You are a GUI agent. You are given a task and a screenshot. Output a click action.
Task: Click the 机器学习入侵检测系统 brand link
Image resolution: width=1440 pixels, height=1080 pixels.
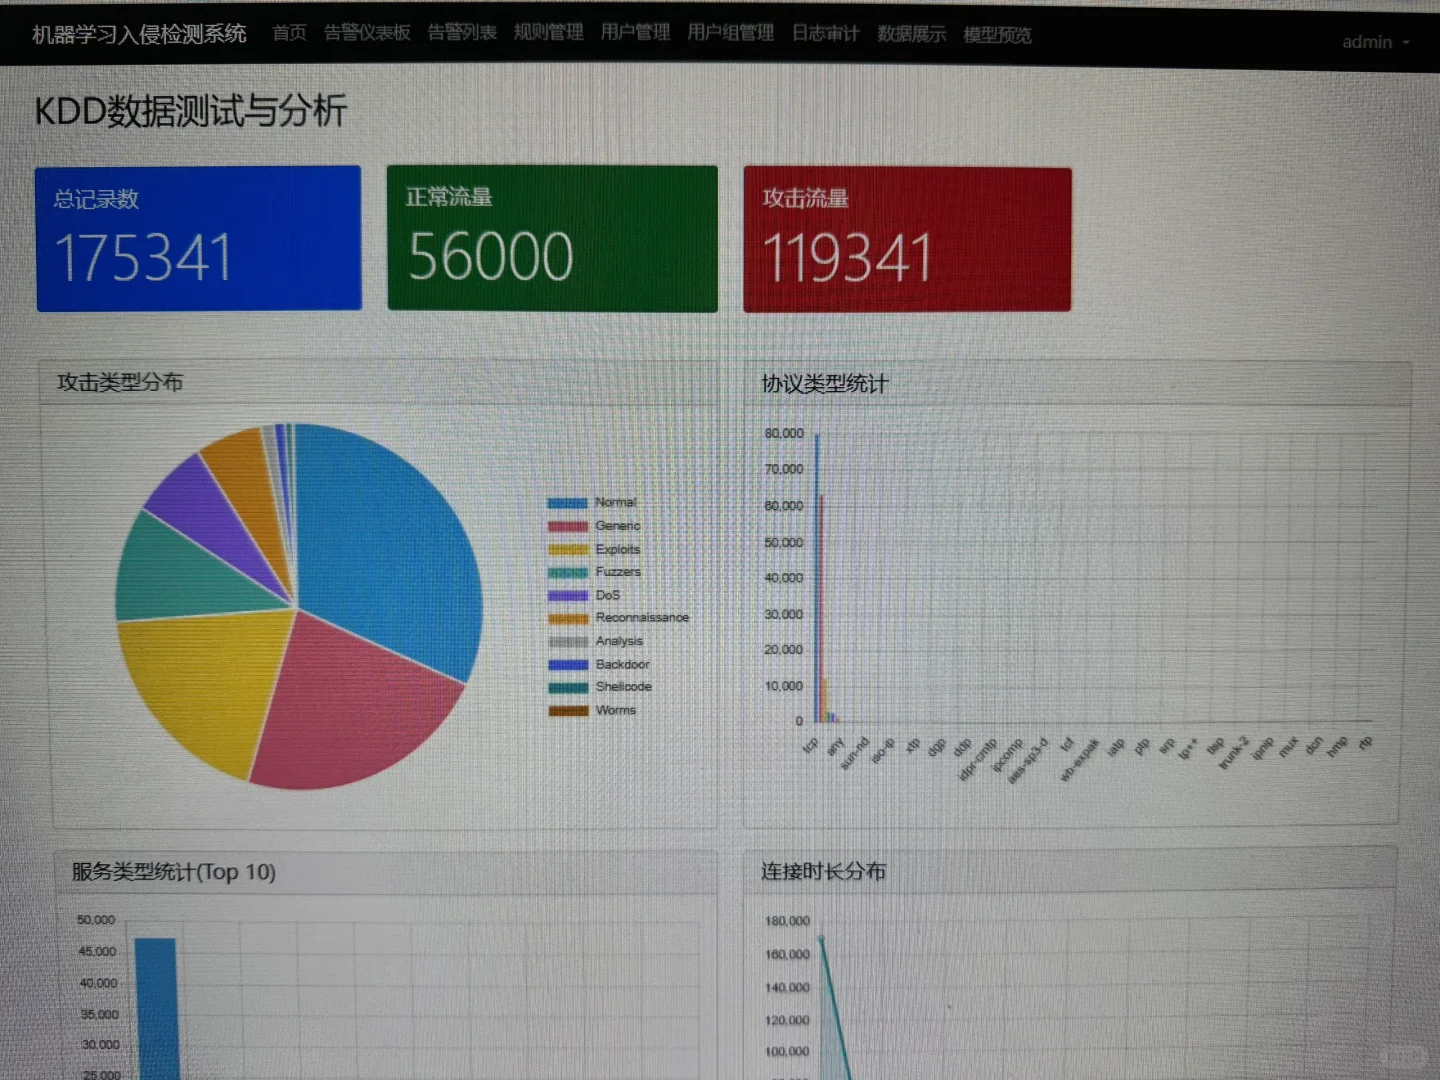[139, 34]
